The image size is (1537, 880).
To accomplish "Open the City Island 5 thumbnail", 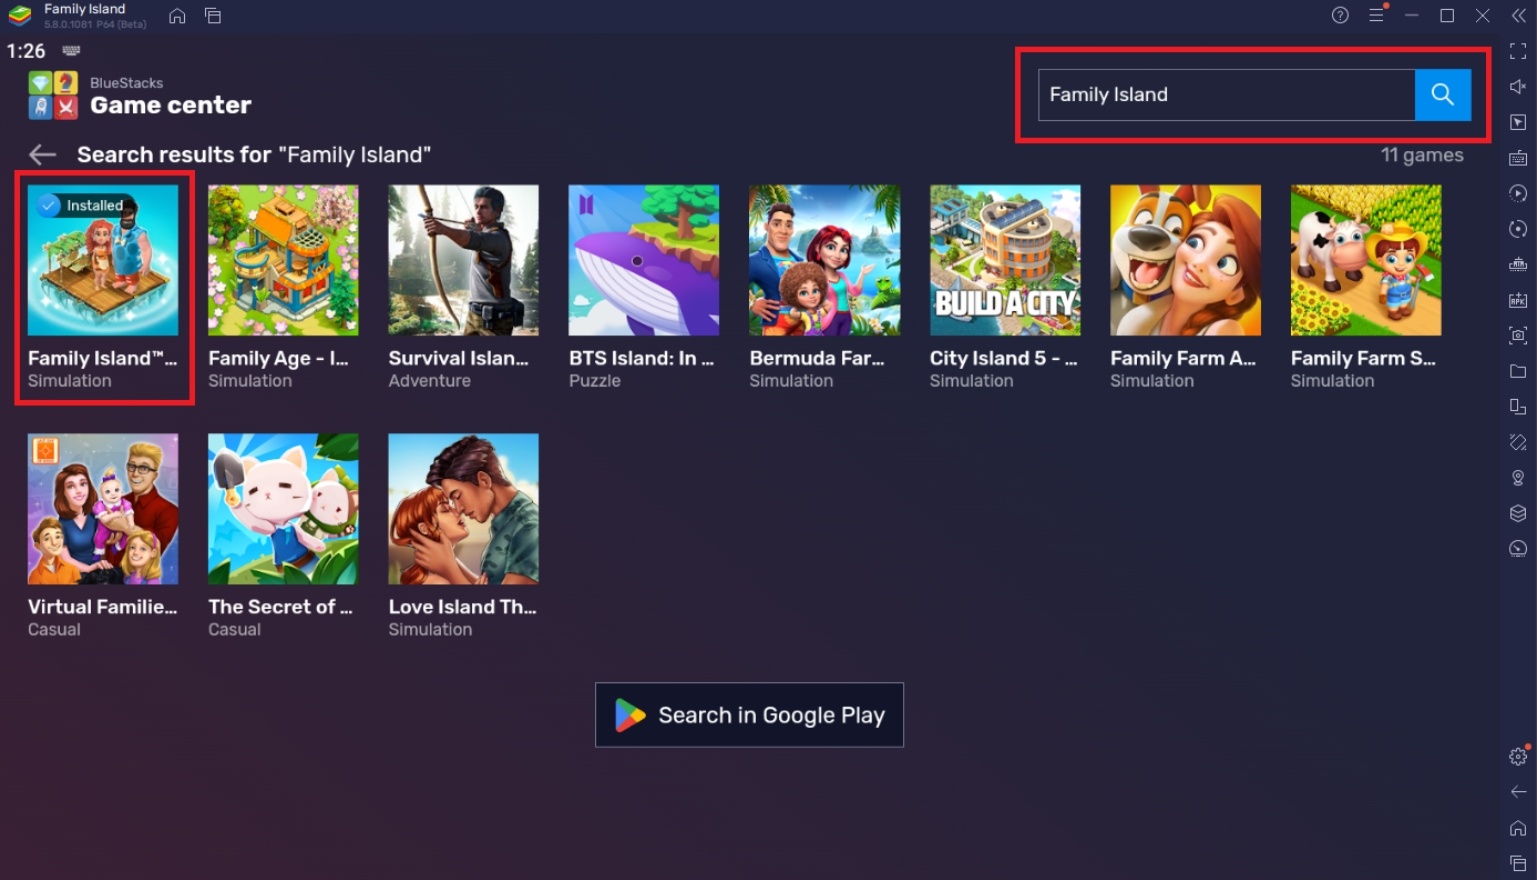I will point(1005,260).
